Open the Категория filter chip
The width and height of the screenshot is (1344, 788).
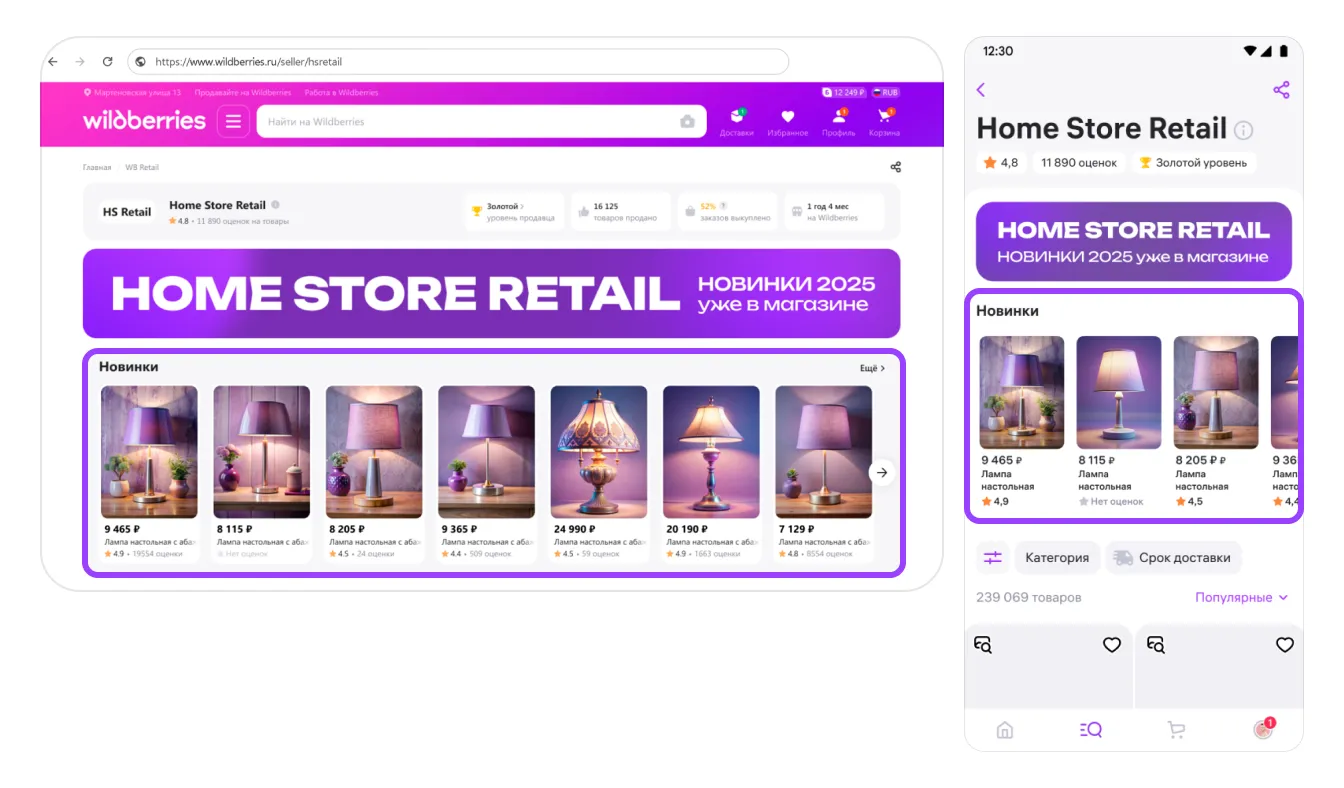pos(1056,558)
